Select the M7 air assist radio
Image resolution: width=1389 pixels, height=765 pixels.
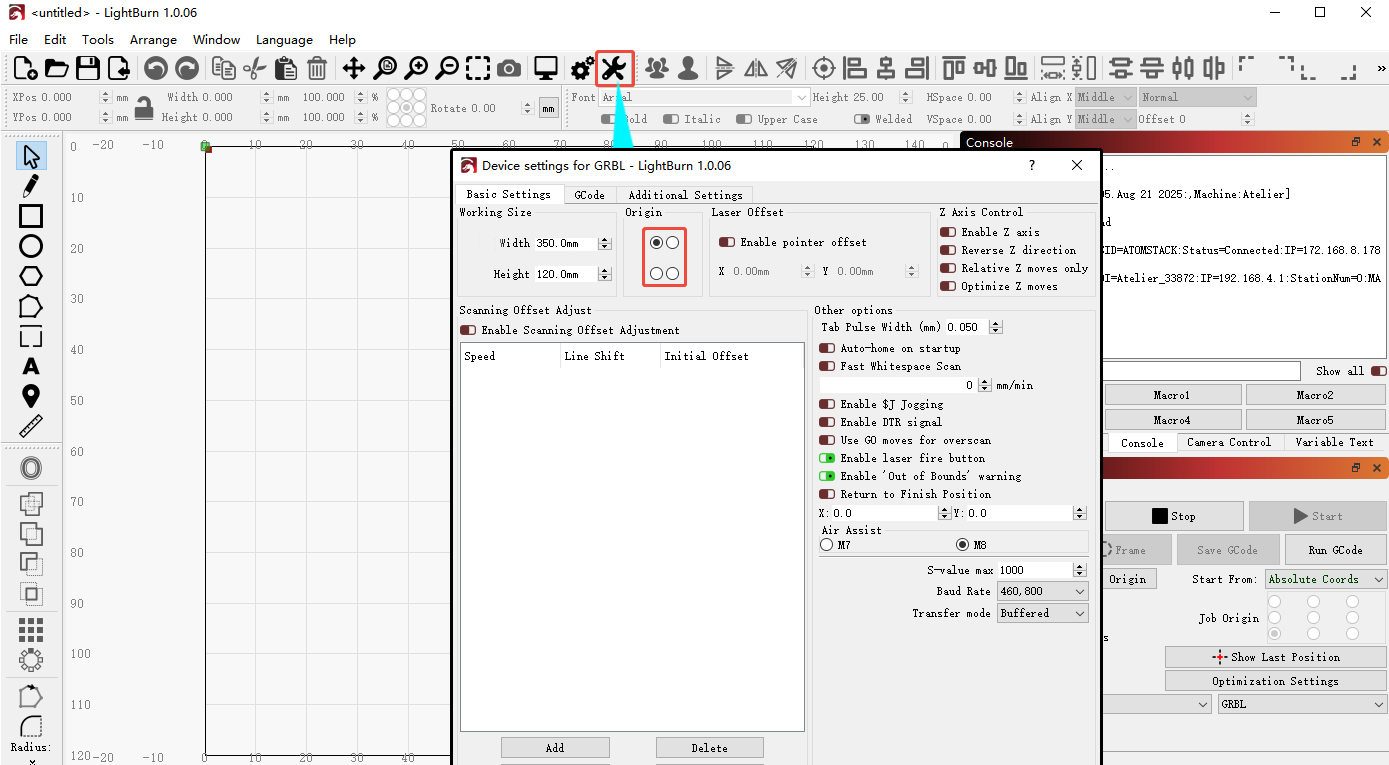coord(826,545)
